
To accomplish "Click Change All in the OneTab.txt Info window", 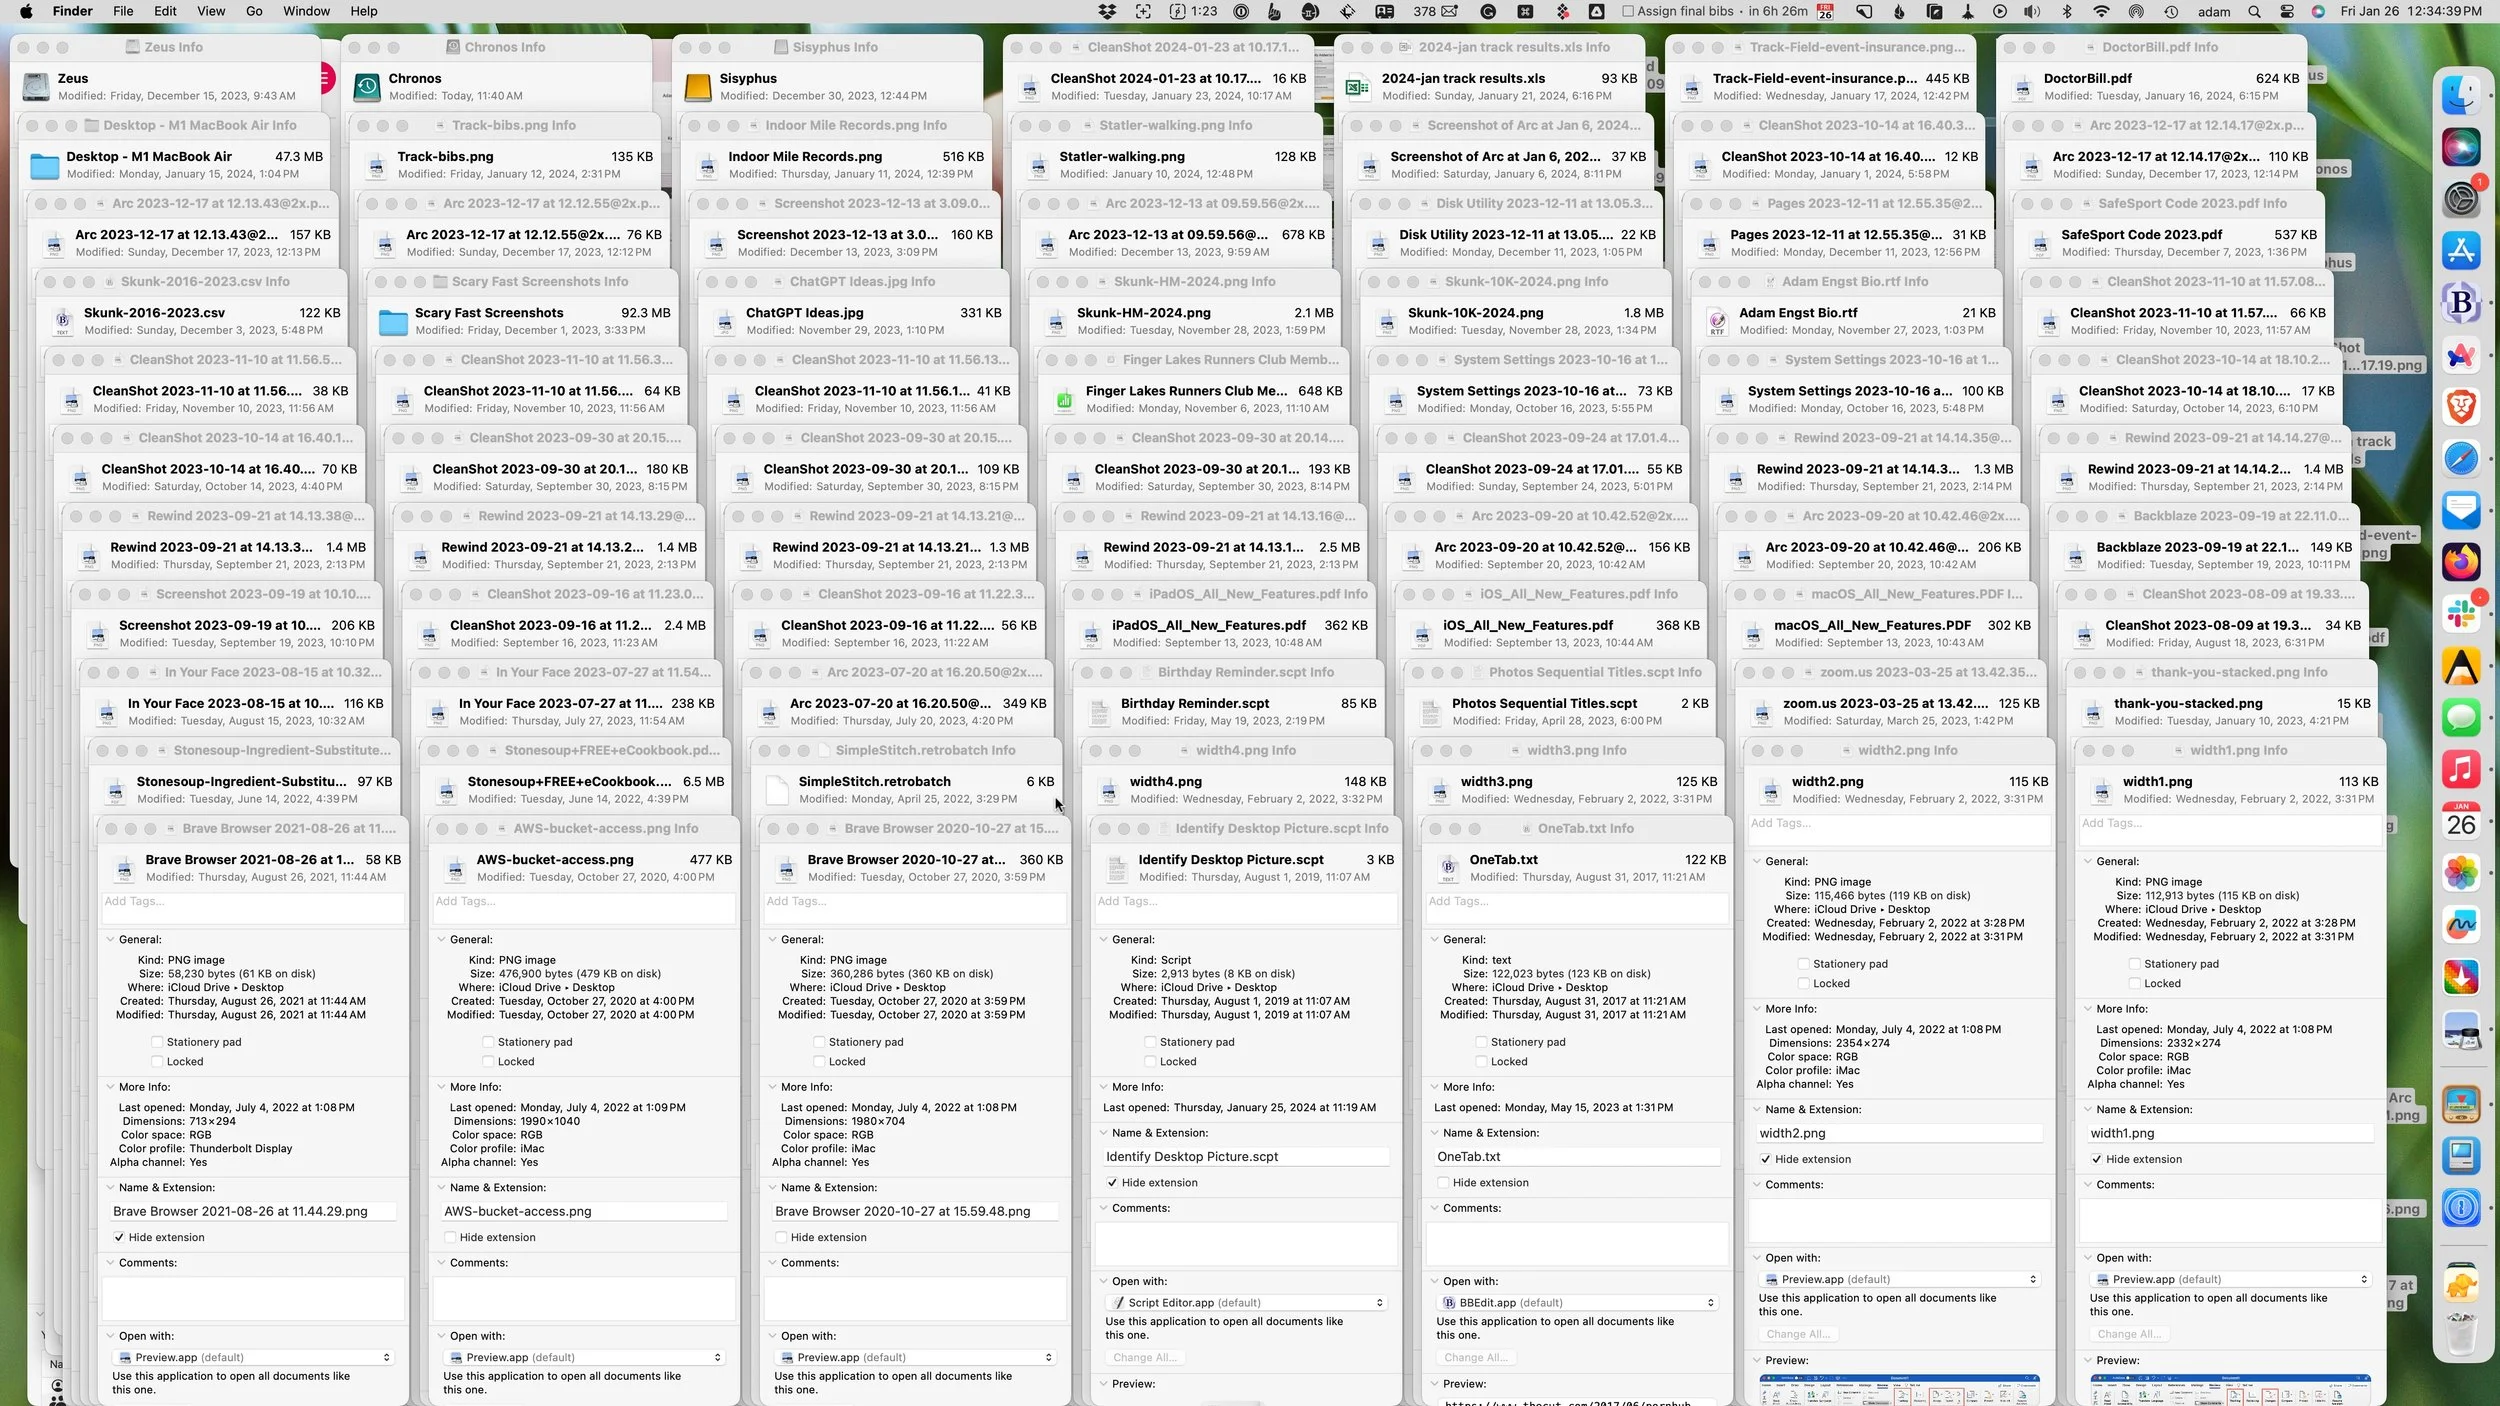I will point(1475,1357).
